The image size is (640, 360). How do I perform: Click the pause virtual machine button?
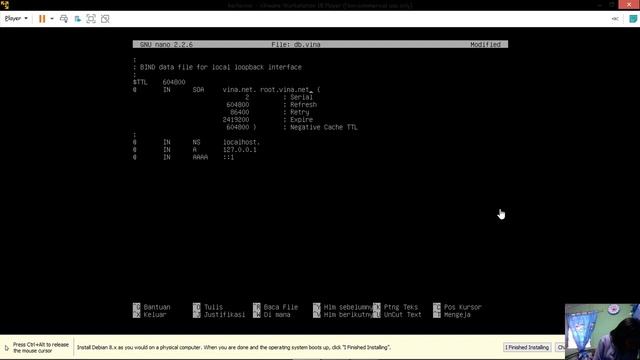click(x=42, y=19)
